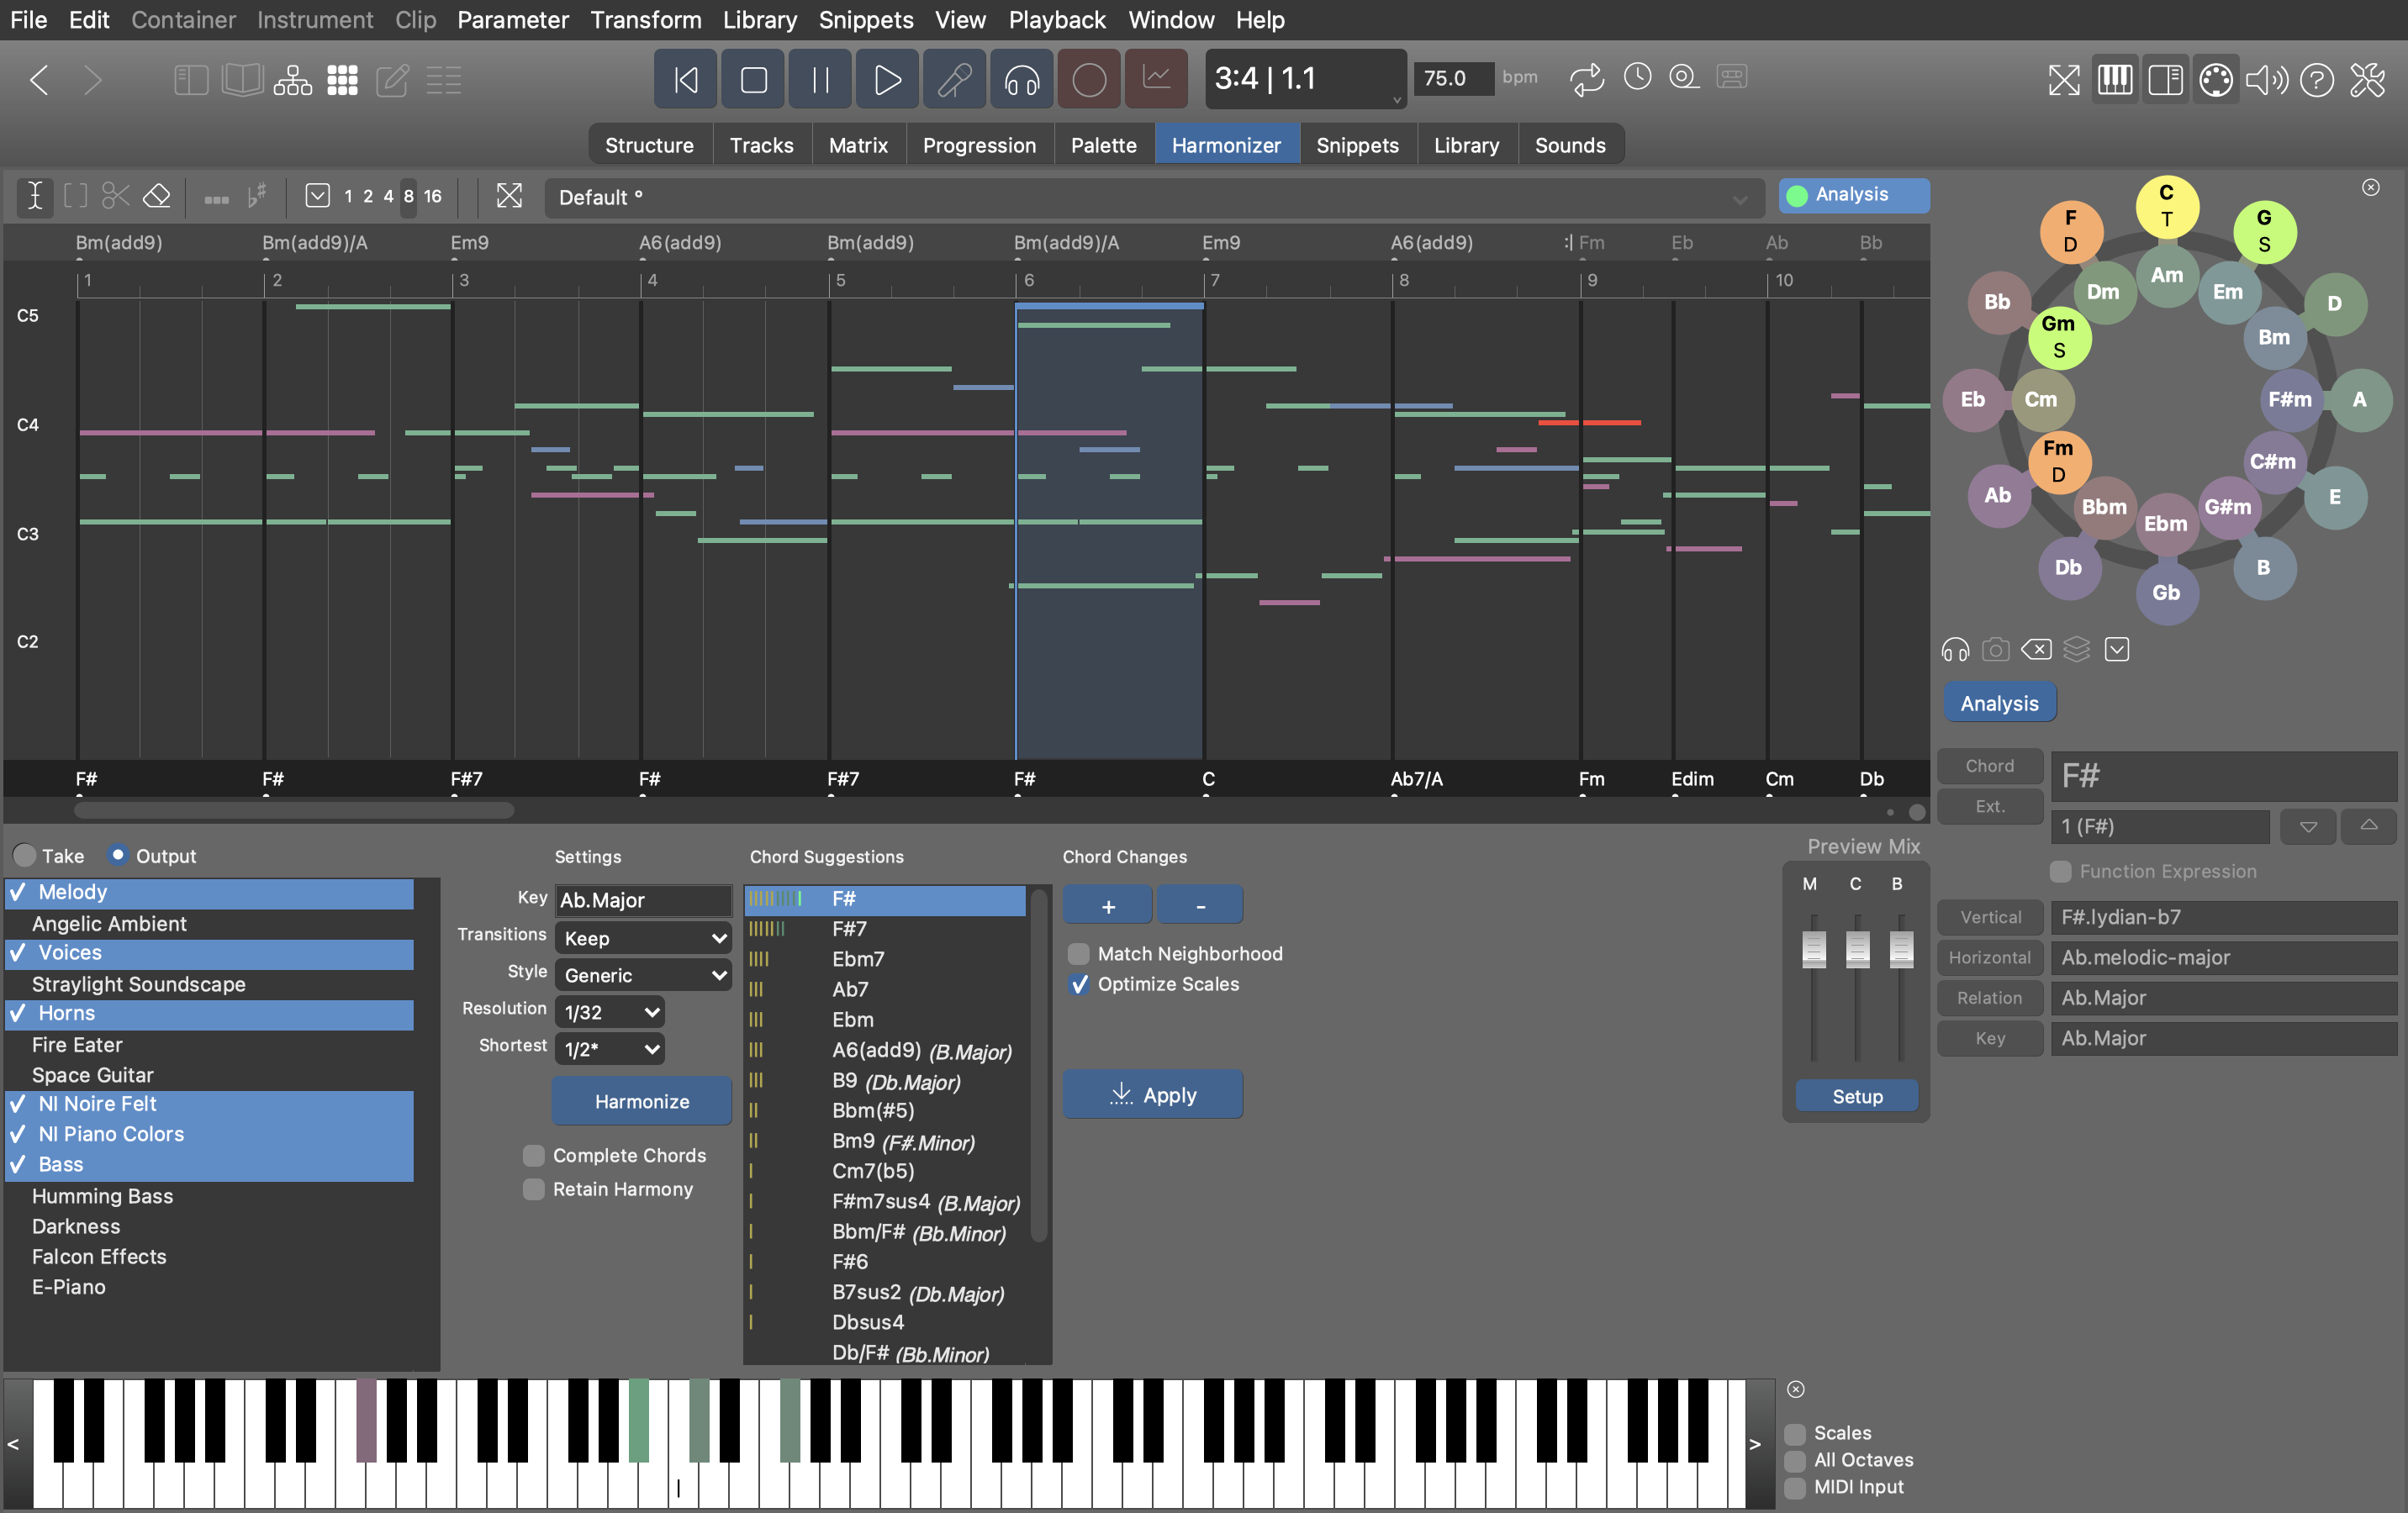Click the metronome tuning fork icon
The image size is (2408, 1513).
[x=954, y=79]
